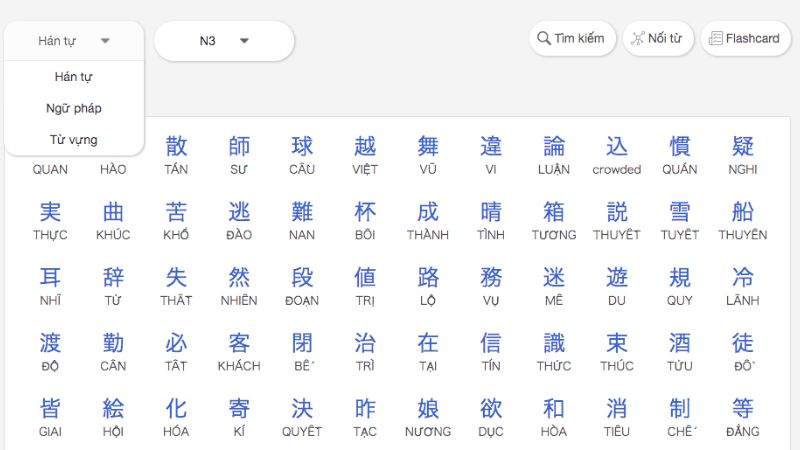View kanji 遊 DU

point(617,286)
